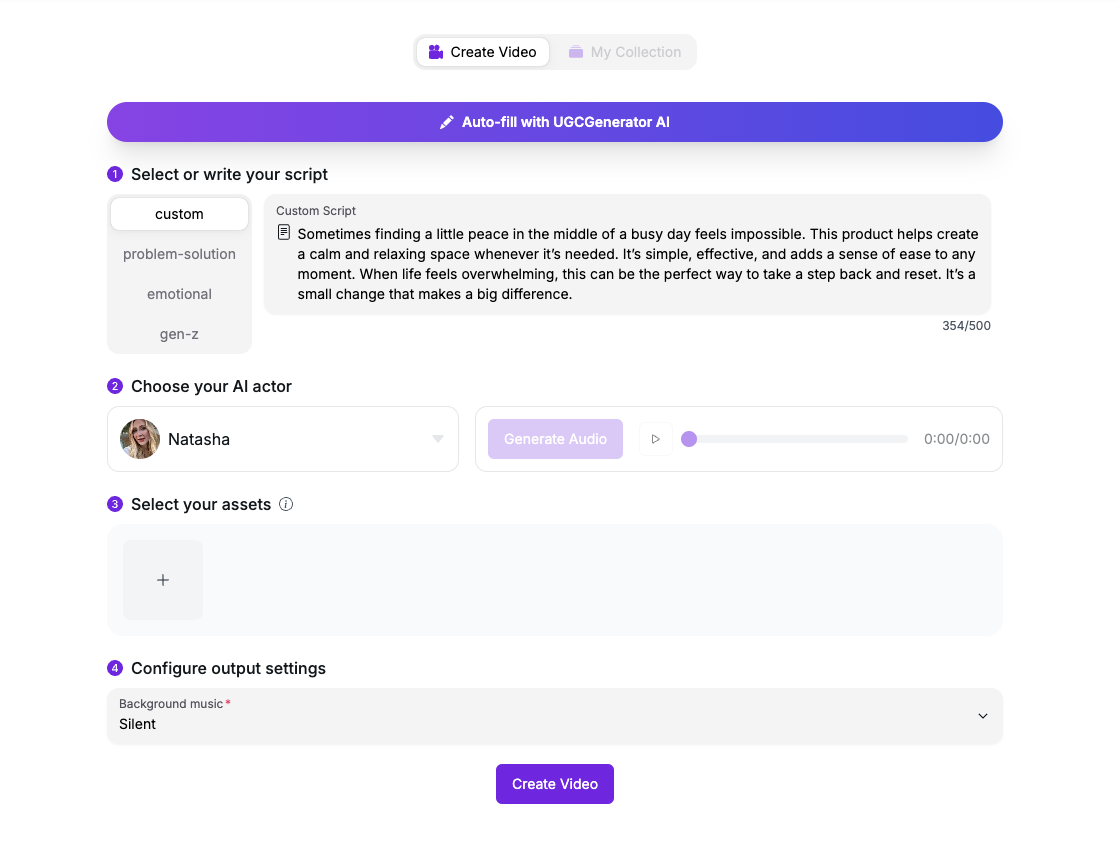
Task: Switch to the My Collection tab
Action: 625,52
